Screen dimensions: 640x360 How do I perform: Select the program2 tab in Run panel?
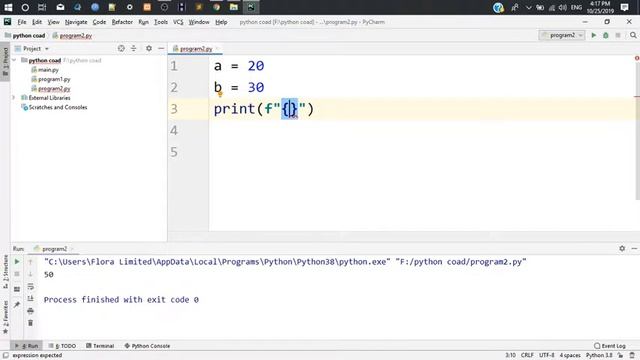(x=54, y=249)
